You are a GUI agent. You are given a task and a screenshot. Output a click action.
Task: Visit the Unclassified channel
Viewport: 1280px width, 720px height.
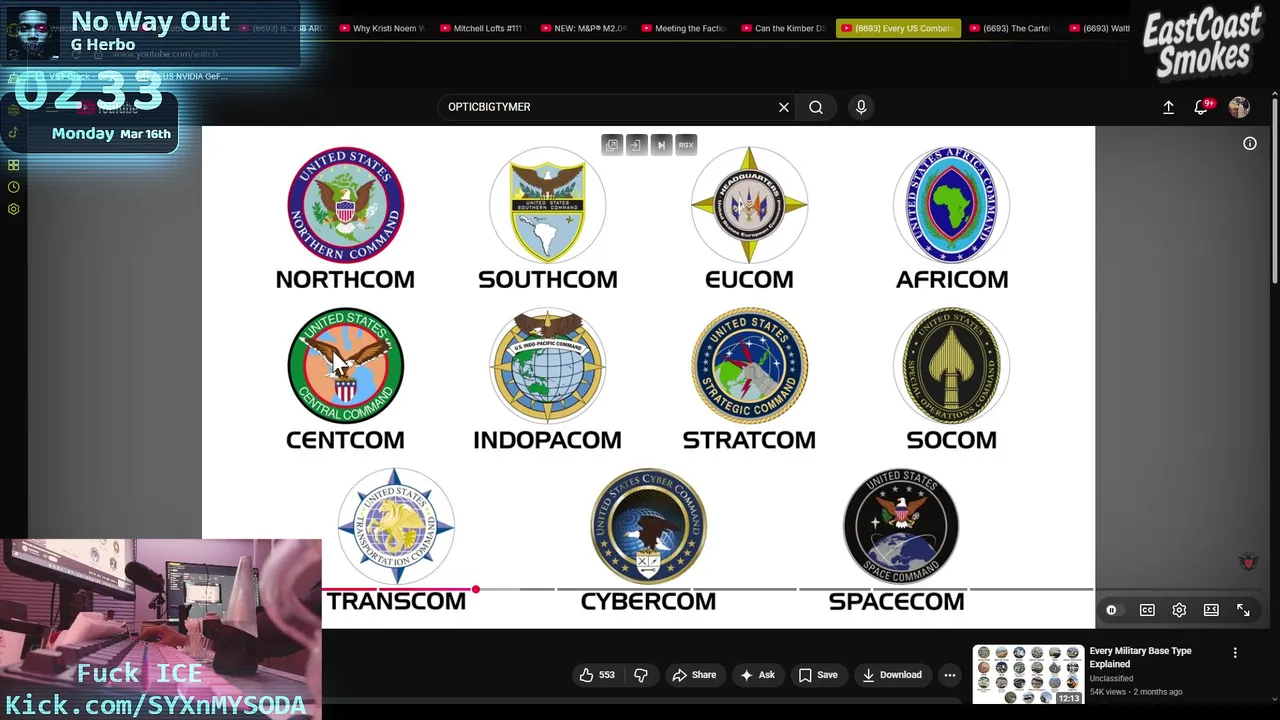click(1111, 679)
